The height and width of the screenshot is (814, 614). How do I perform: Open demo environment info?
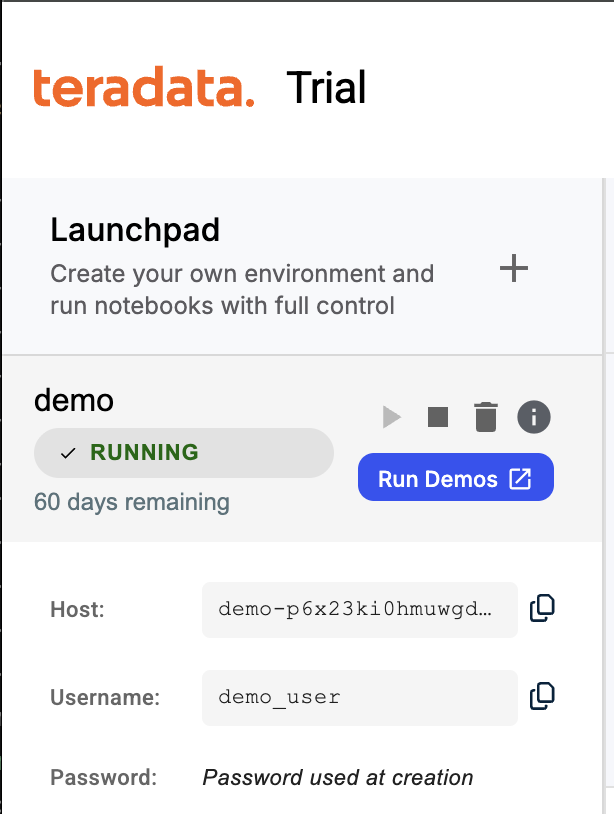click(x=534, y=417)
